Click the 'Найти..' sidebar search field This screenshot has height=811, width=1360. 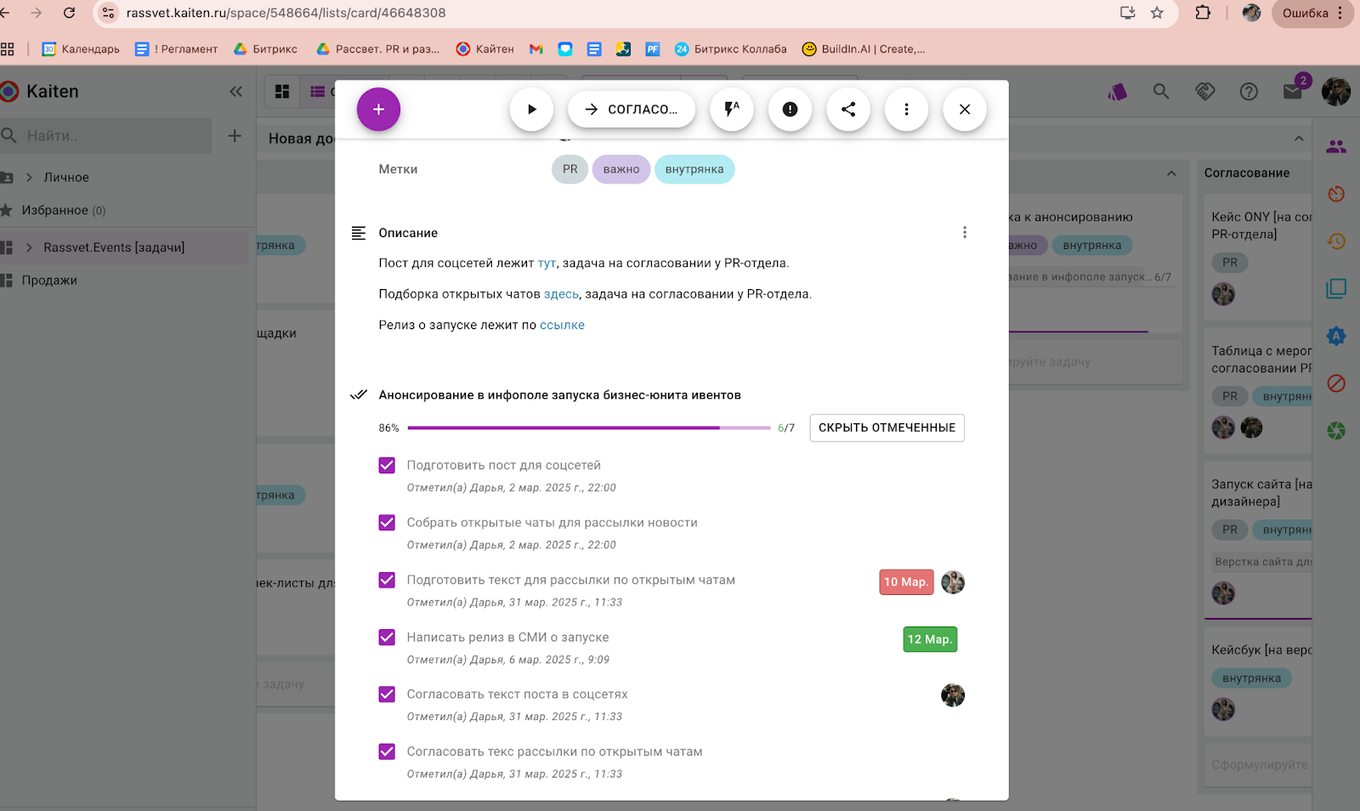point(106,136)
